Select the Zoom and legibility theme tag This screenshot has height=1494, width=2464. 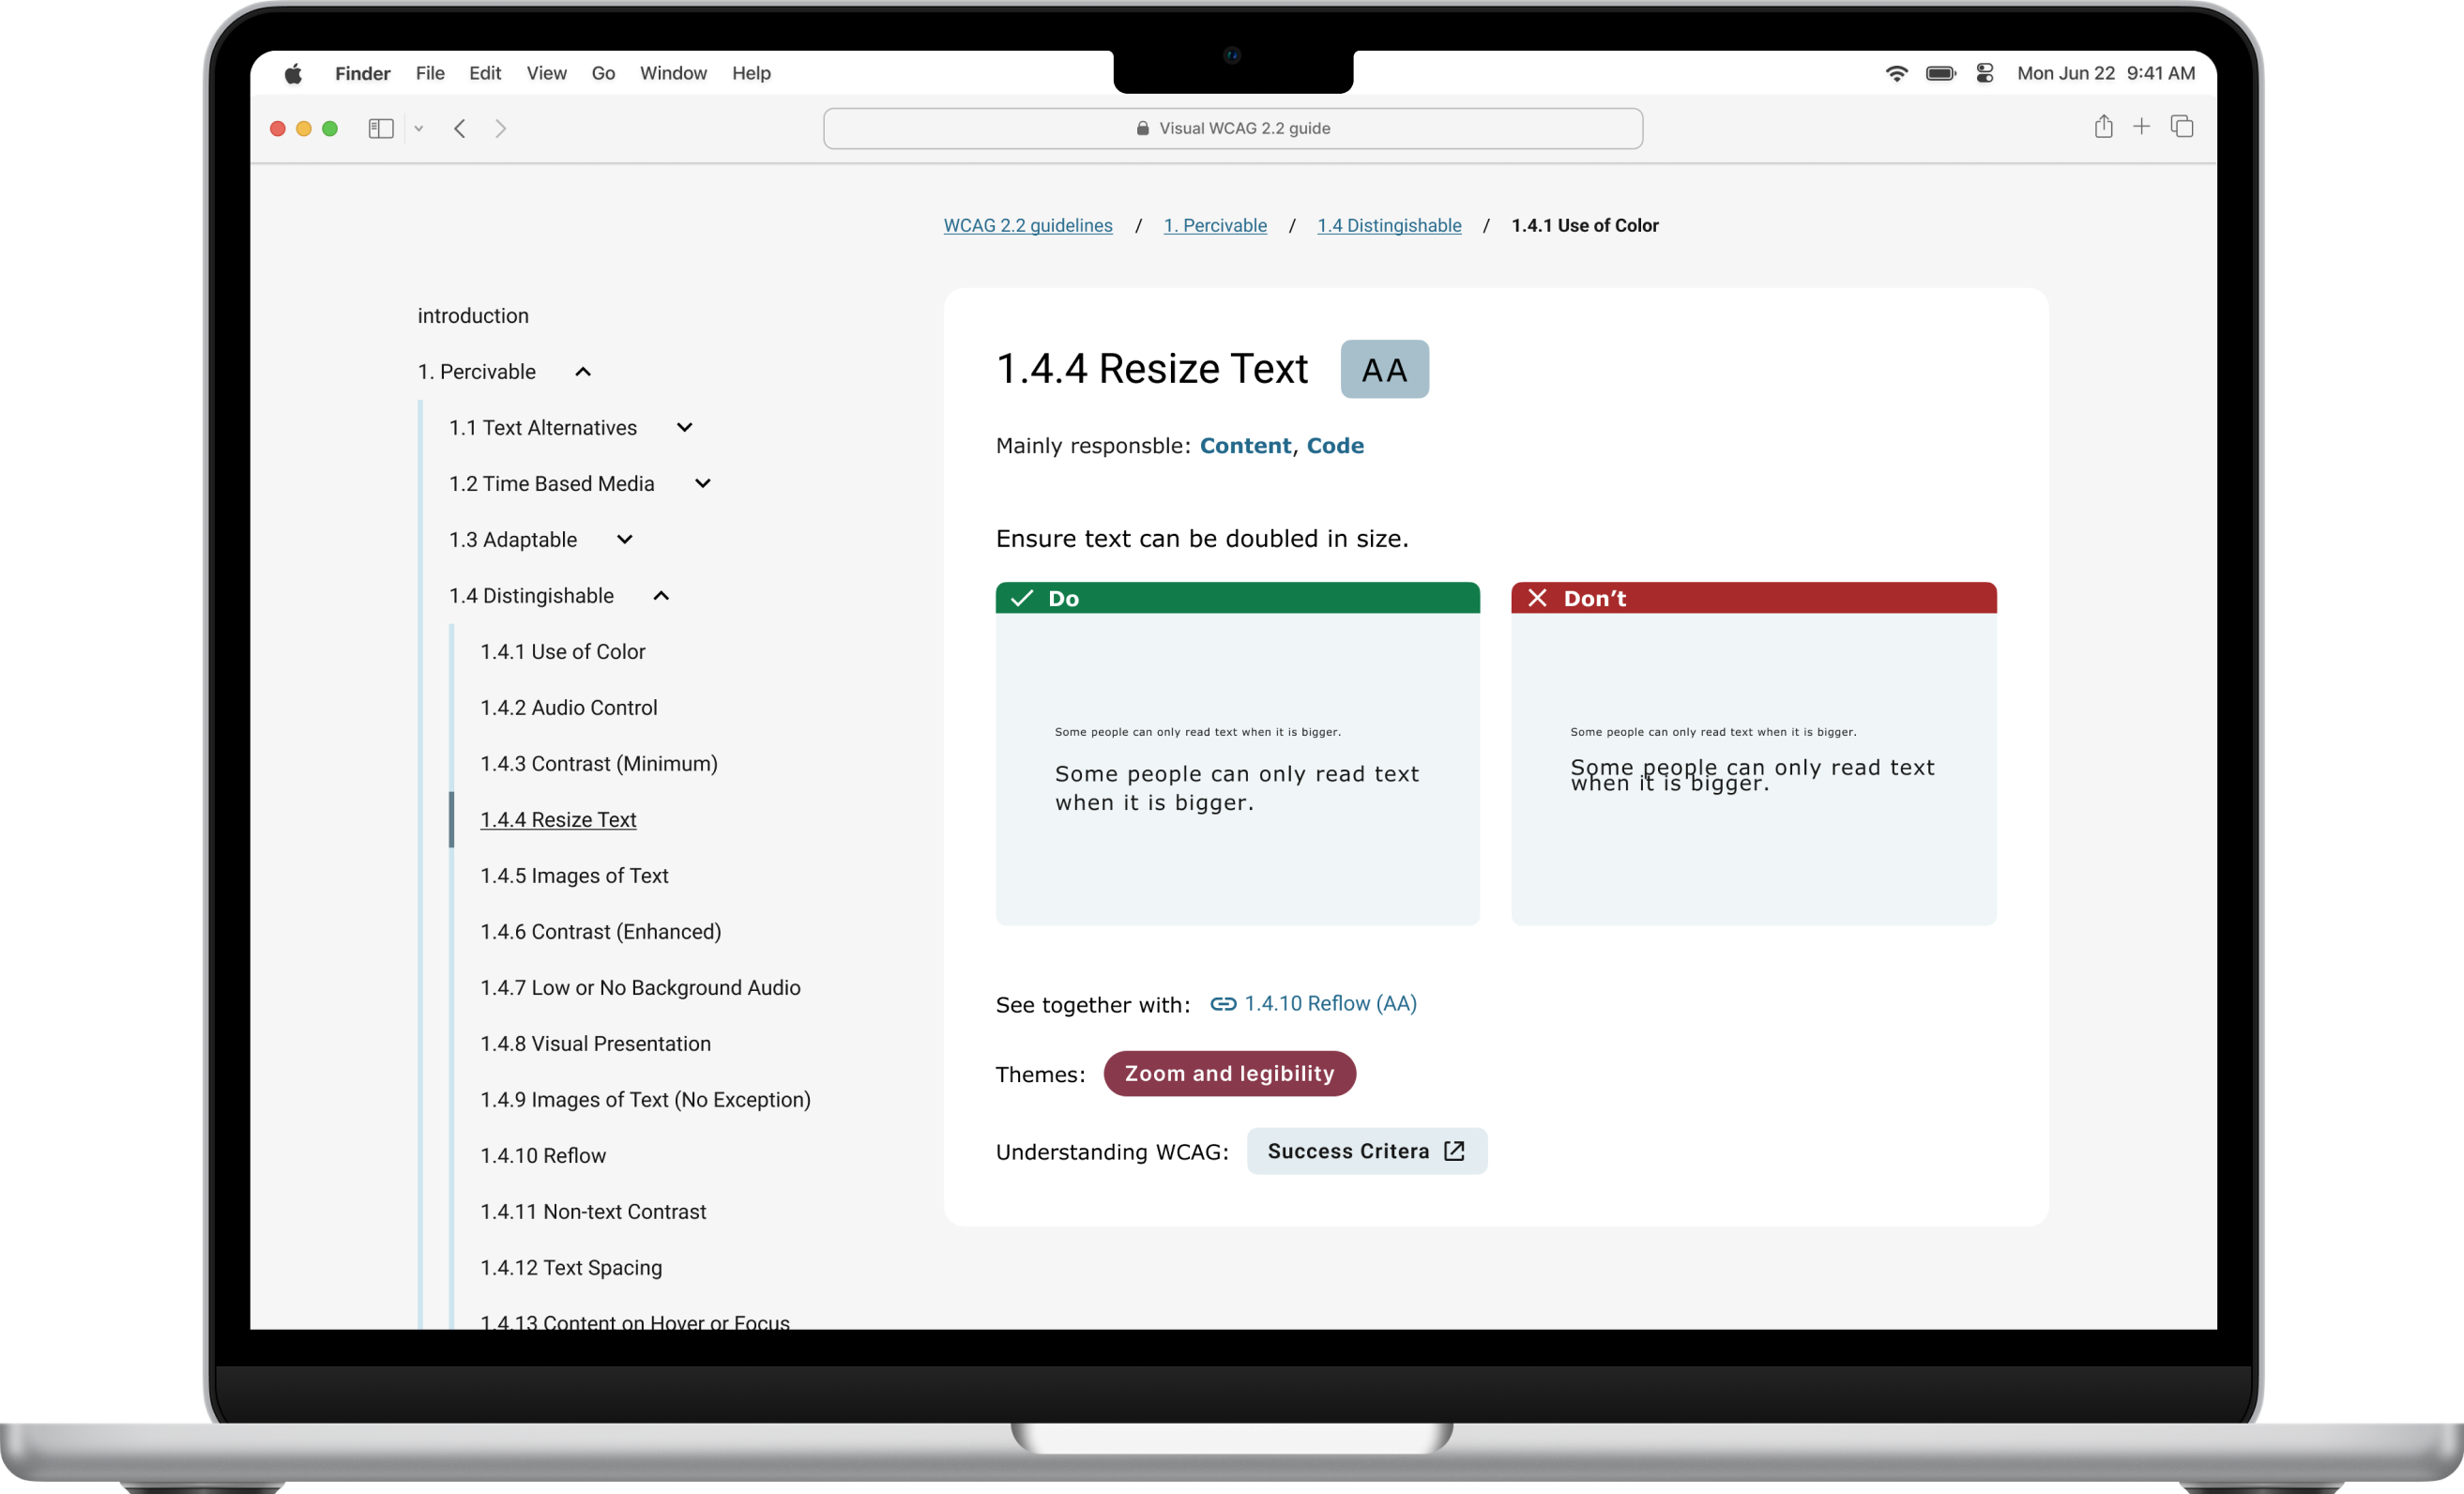1229,1073
